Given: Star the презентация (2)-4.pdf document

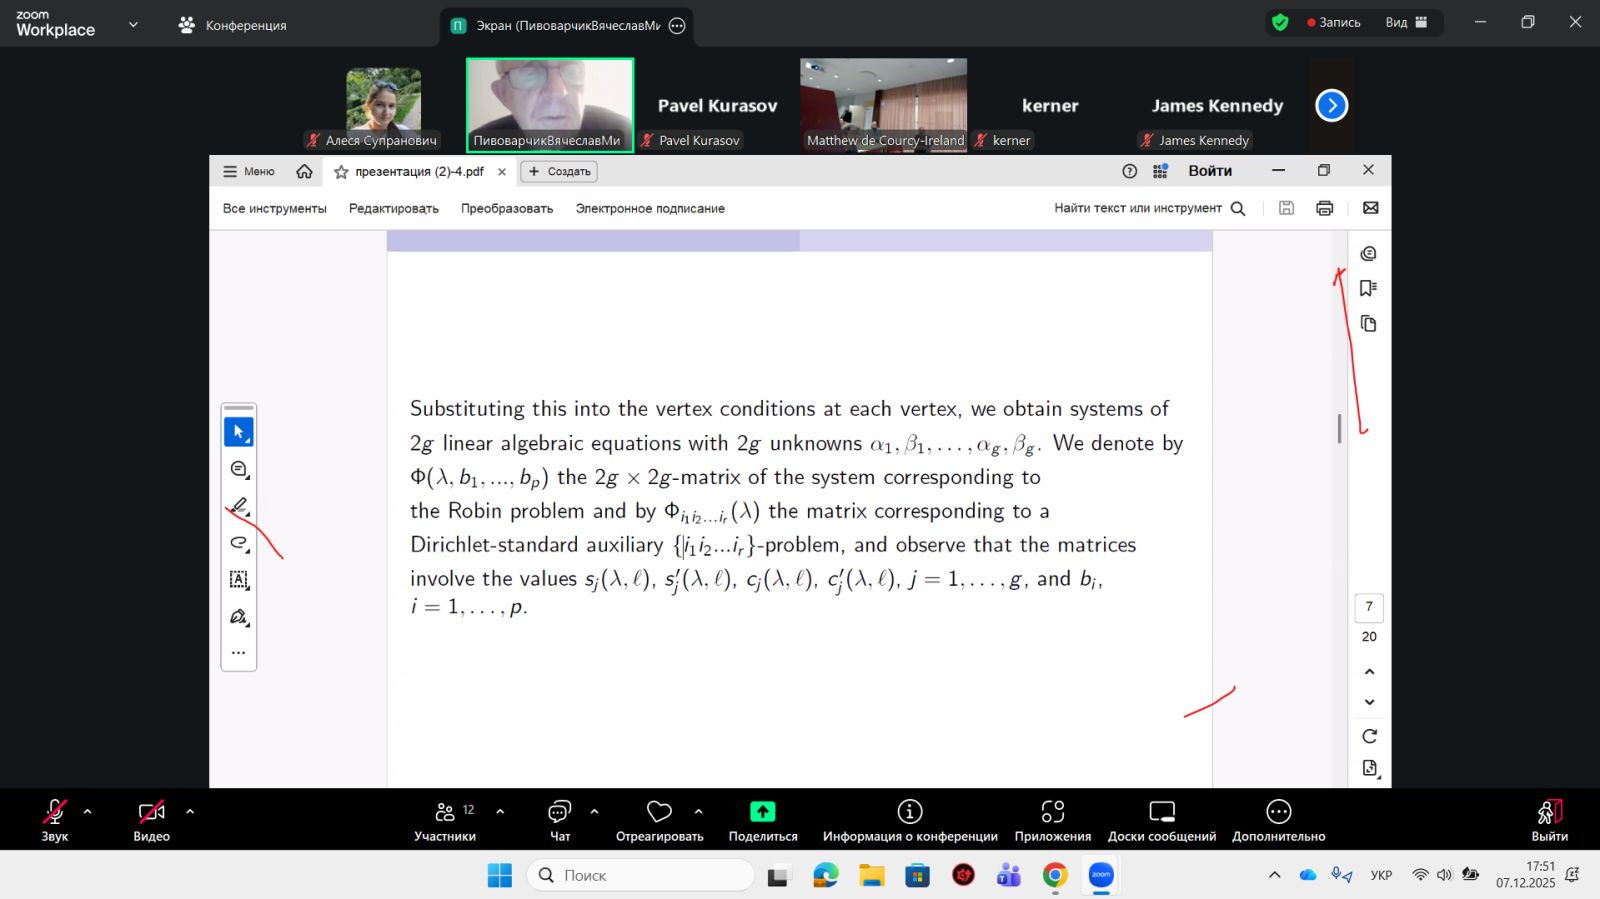Looking at the screenshot, I should (x=341, y=172).
